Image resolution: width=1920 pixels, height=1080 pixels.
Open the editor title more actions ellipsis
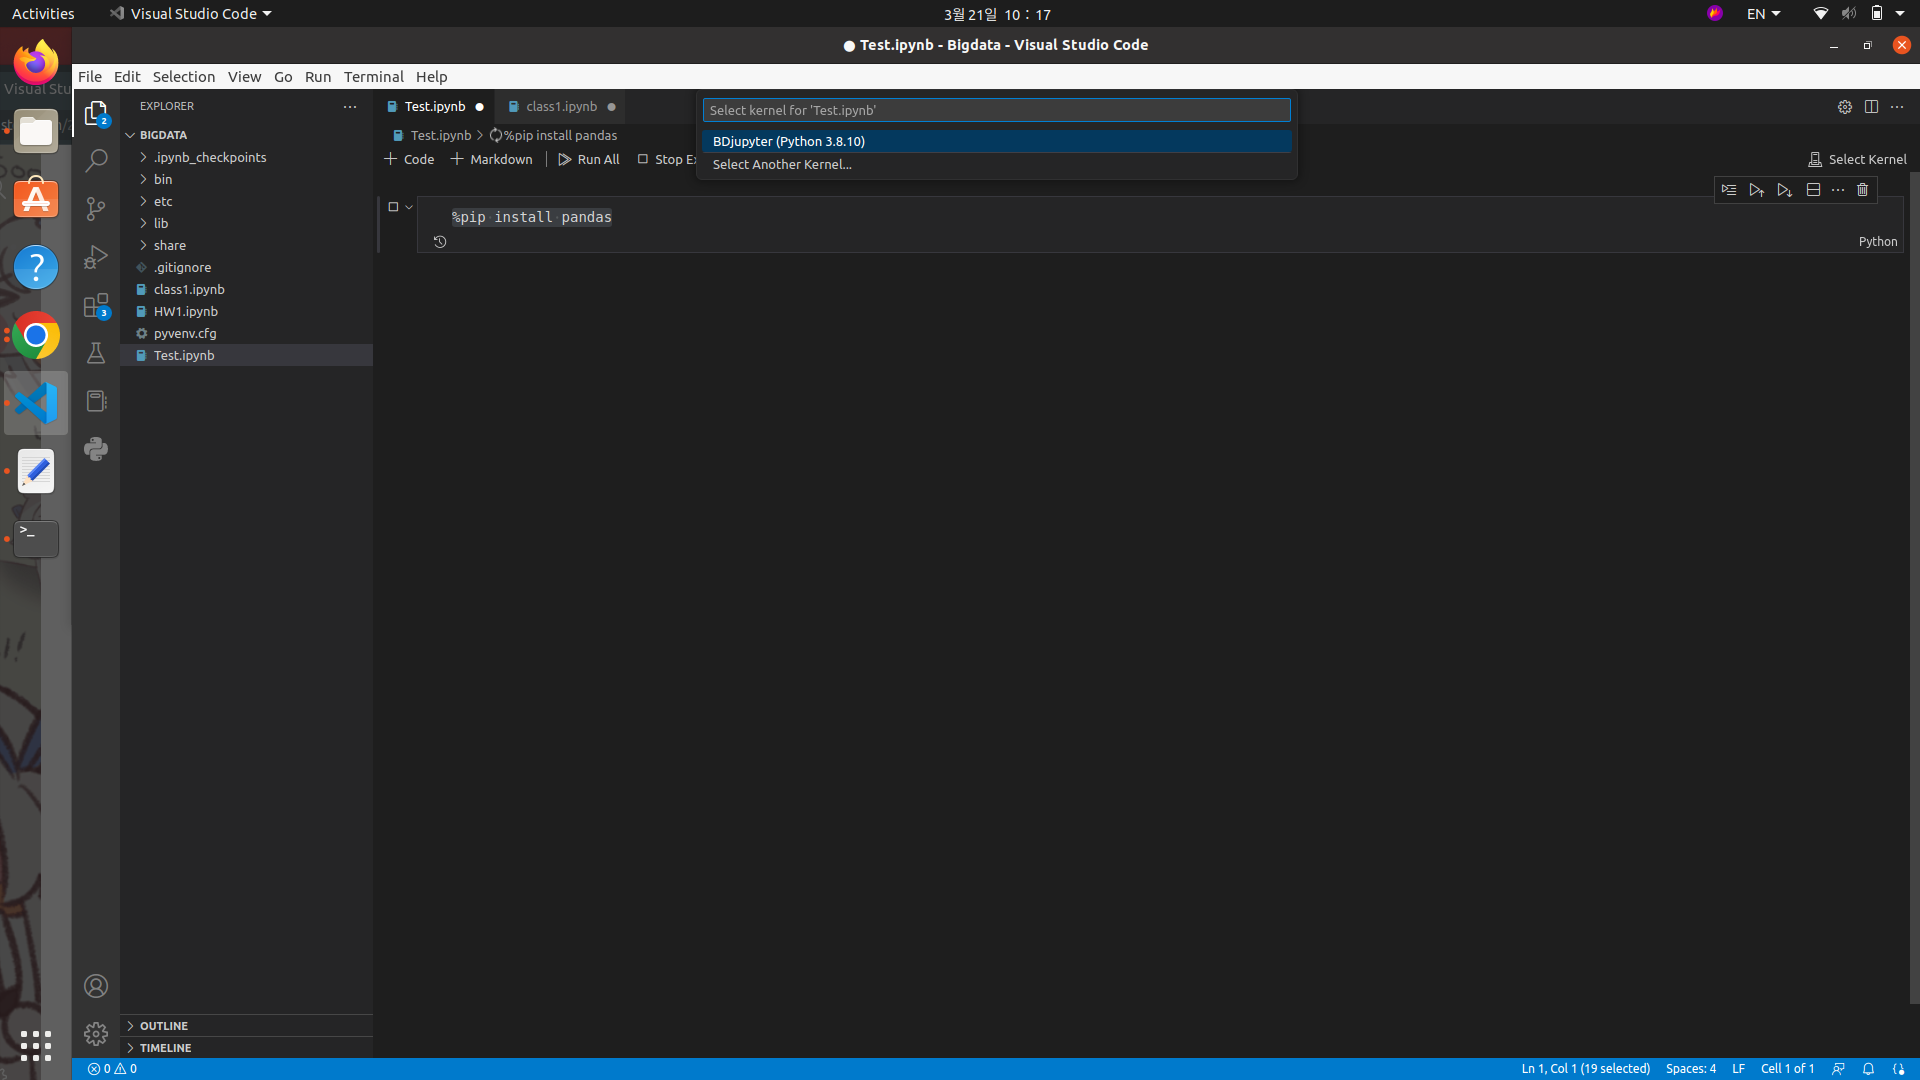pos(1897,107)
